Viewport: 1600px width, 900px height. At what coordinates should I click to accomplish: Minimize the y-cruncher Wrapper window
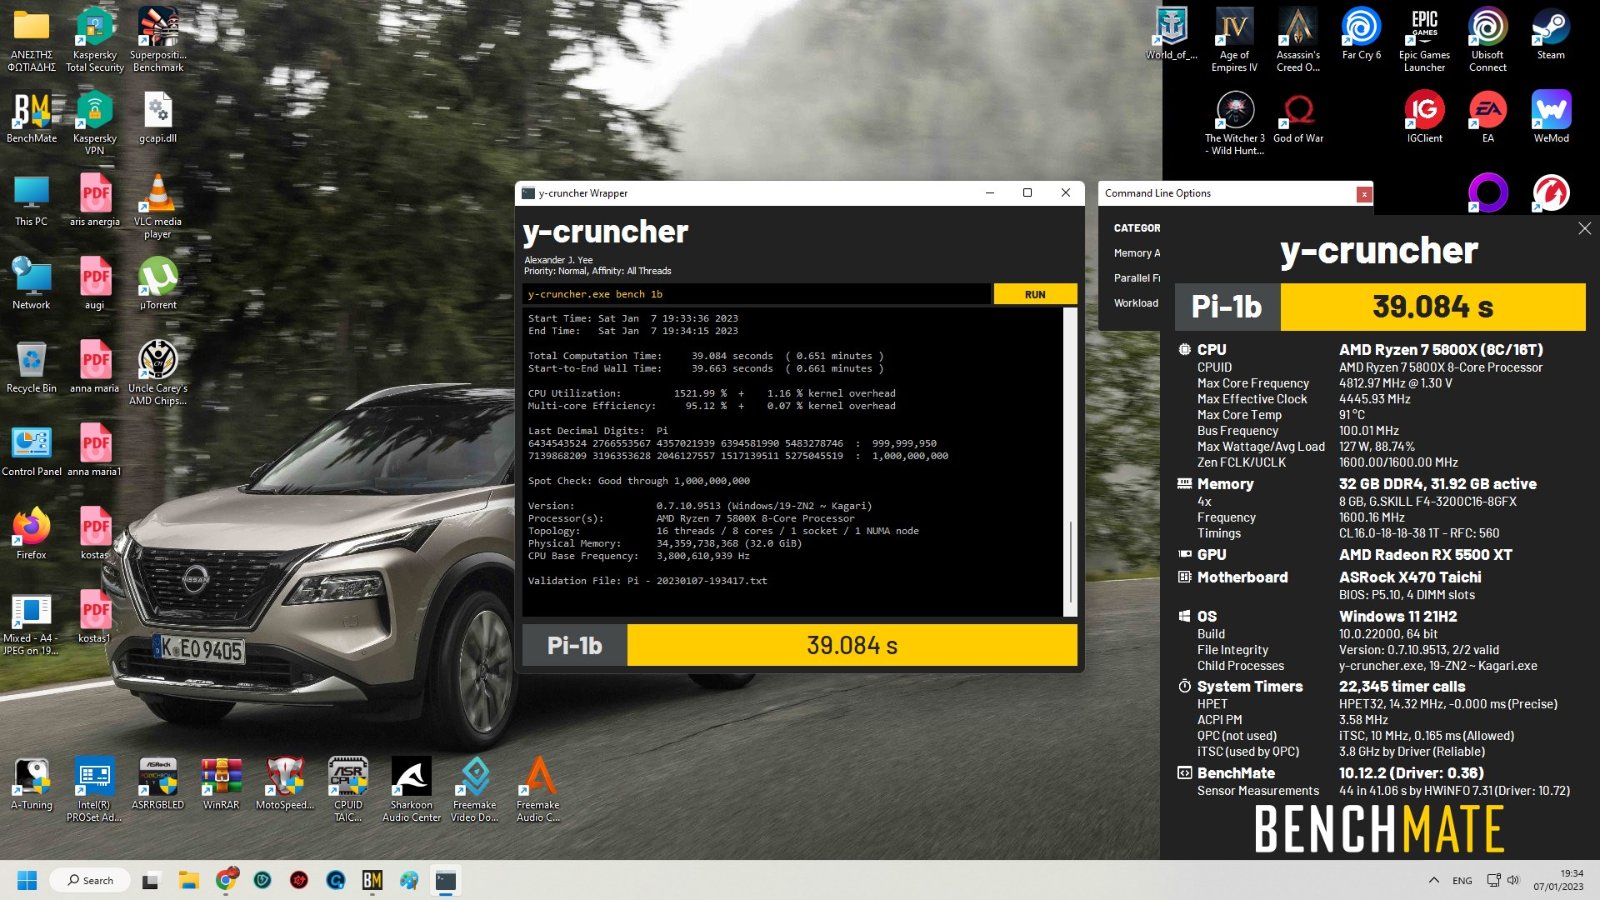pos(989,193)
